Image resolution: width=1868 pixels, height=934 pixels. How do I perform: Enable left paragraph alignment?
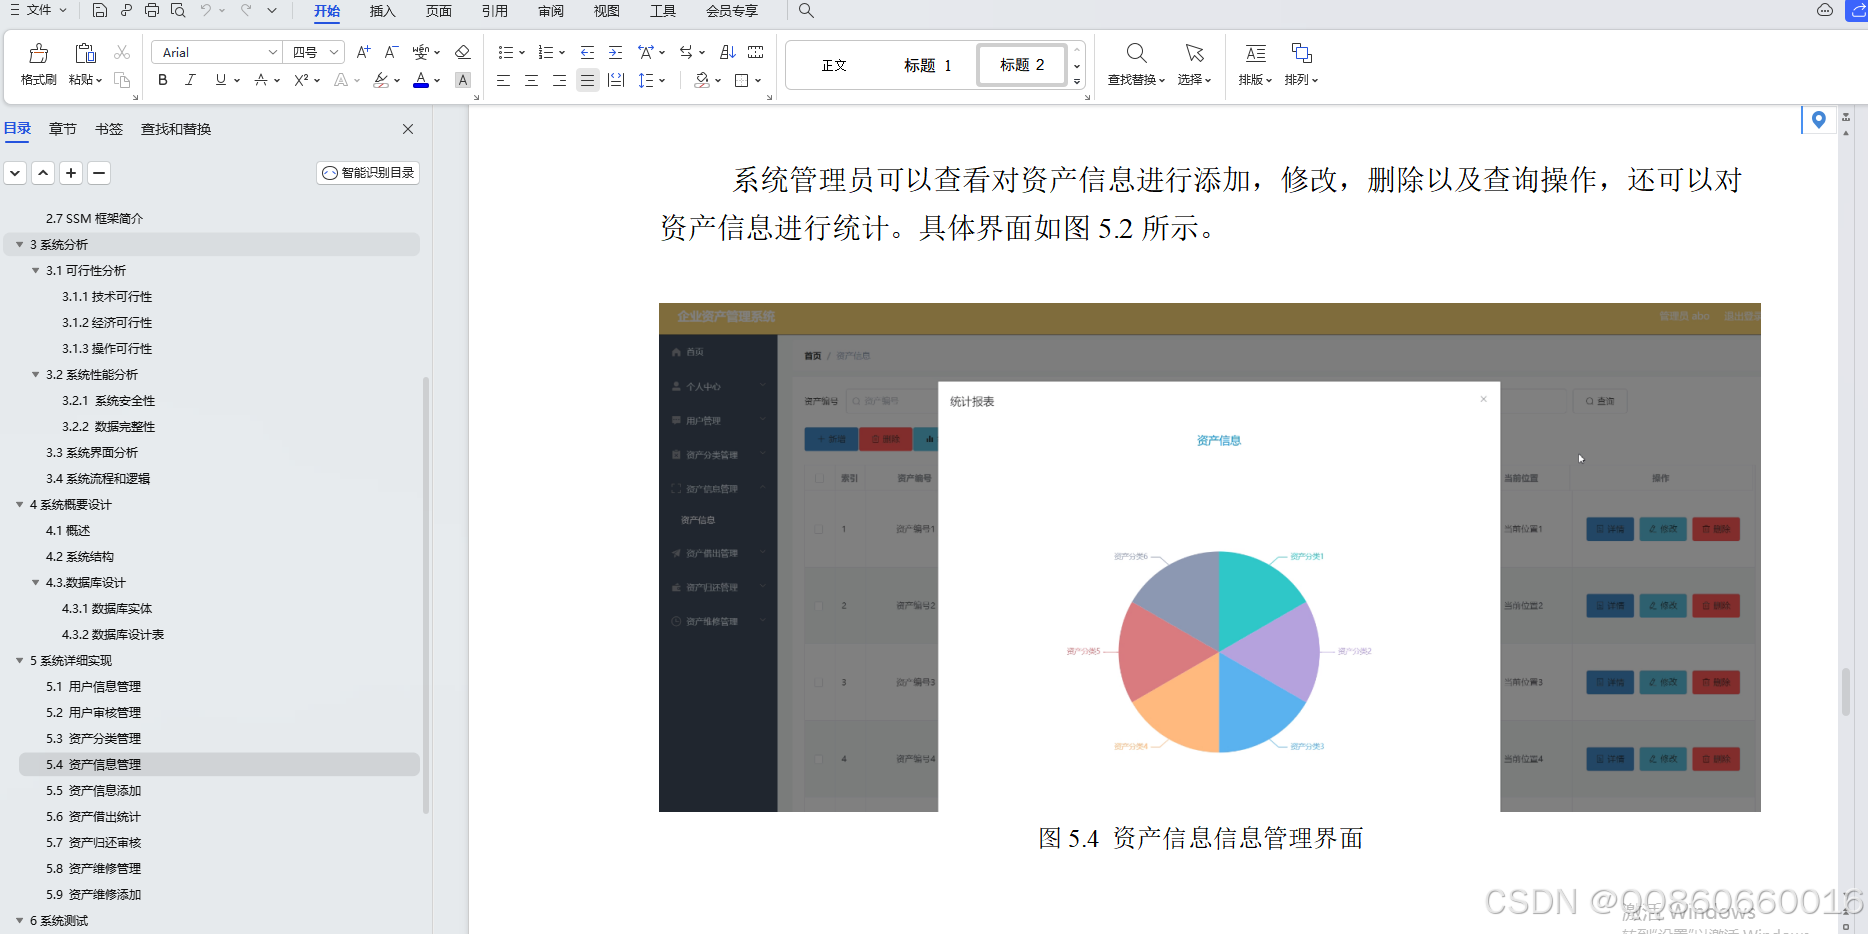(503, 80)
